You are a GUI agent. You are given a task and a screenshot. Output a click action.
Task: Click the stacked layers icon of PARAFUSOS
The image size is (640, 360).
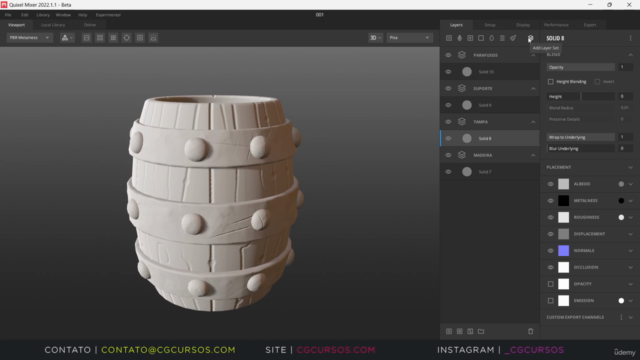coord(462,55)
